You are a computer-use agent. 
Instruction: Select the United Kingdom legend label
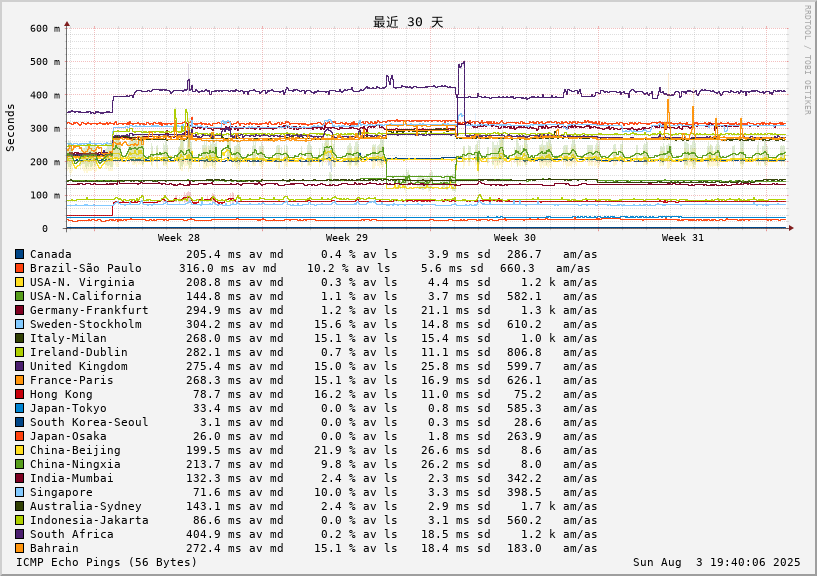(x=79, y=366)
